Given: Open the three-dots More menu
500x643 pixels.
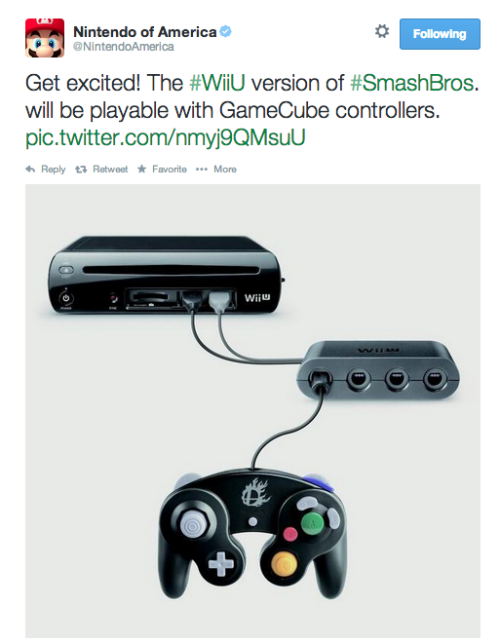Looking at the screenshot, I should tap(201, 169).
